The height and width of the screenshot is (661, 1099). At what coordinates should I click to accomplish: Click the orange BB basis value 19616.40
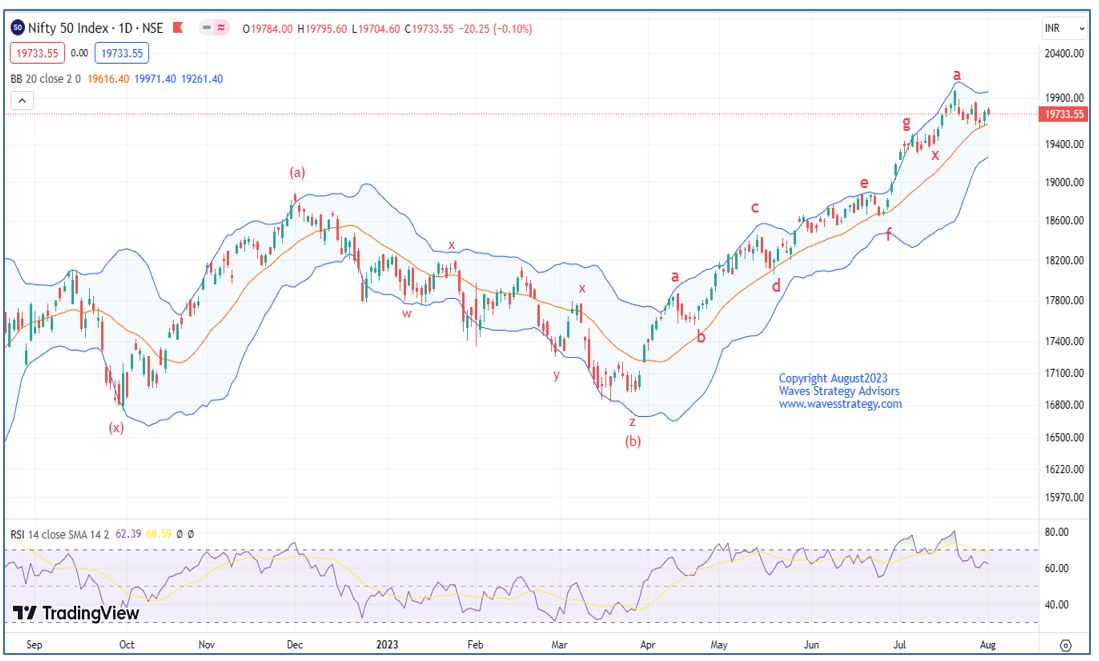coord(108,79)
